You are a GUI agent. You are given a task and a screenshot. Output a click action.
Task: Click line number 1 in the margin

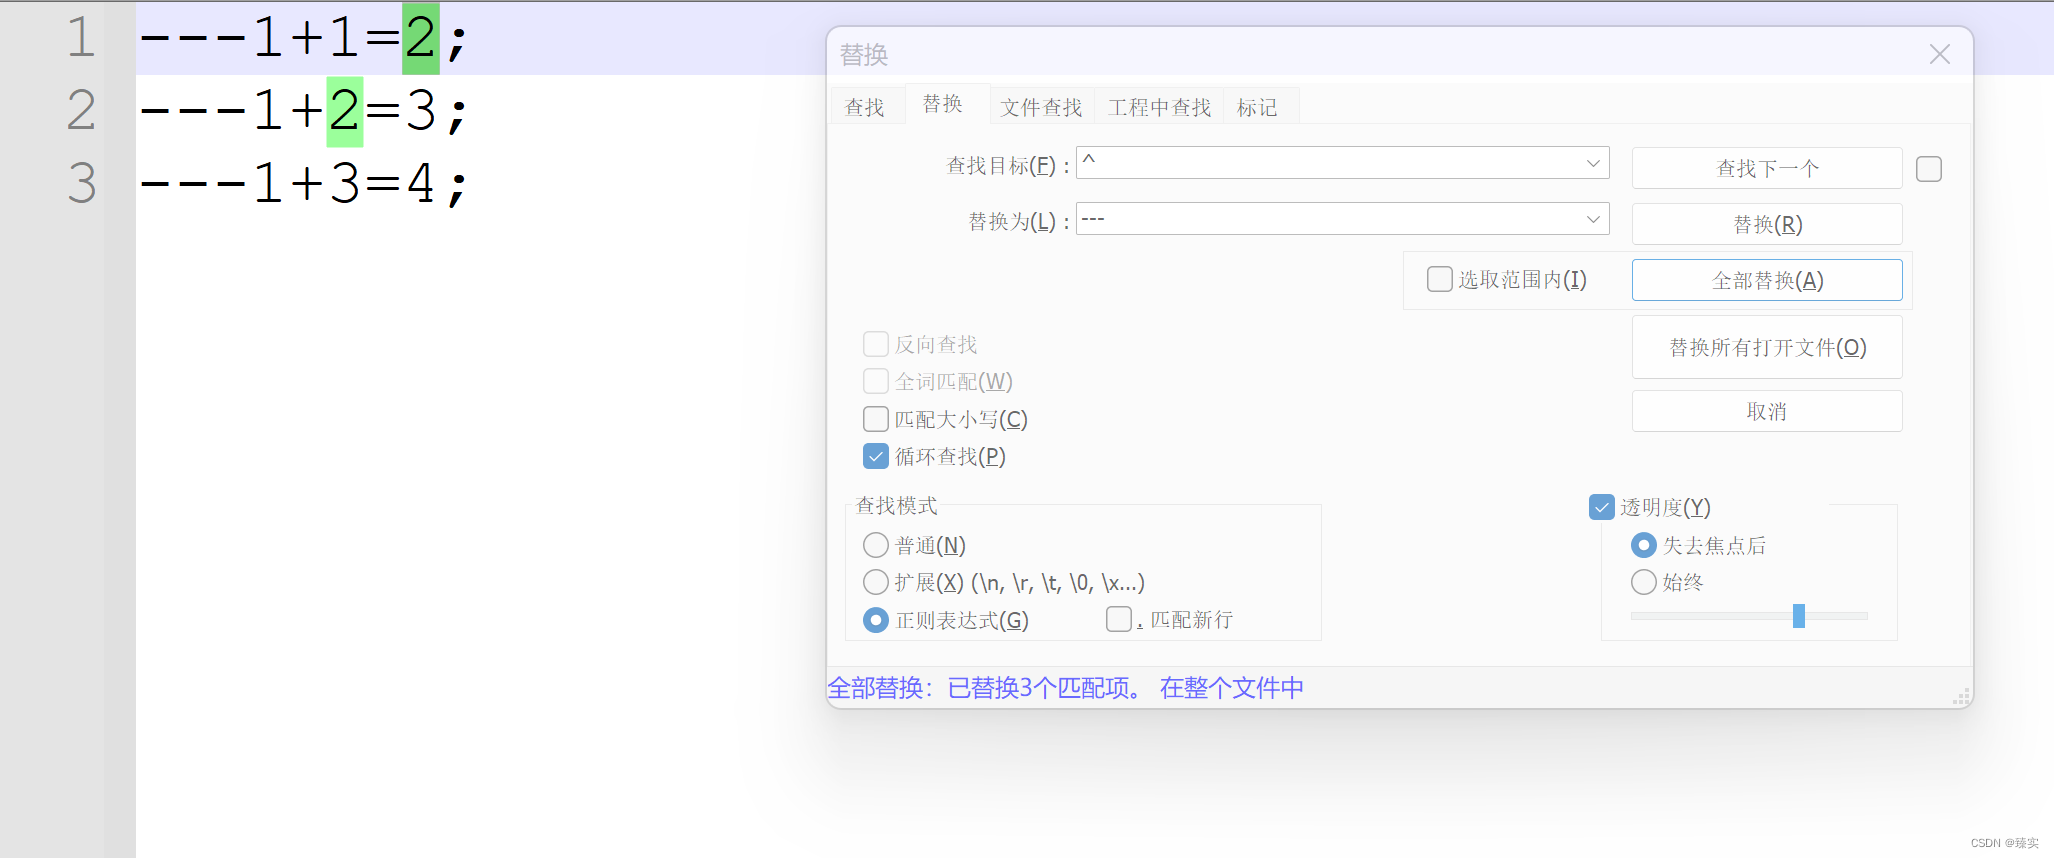point(81,37)
